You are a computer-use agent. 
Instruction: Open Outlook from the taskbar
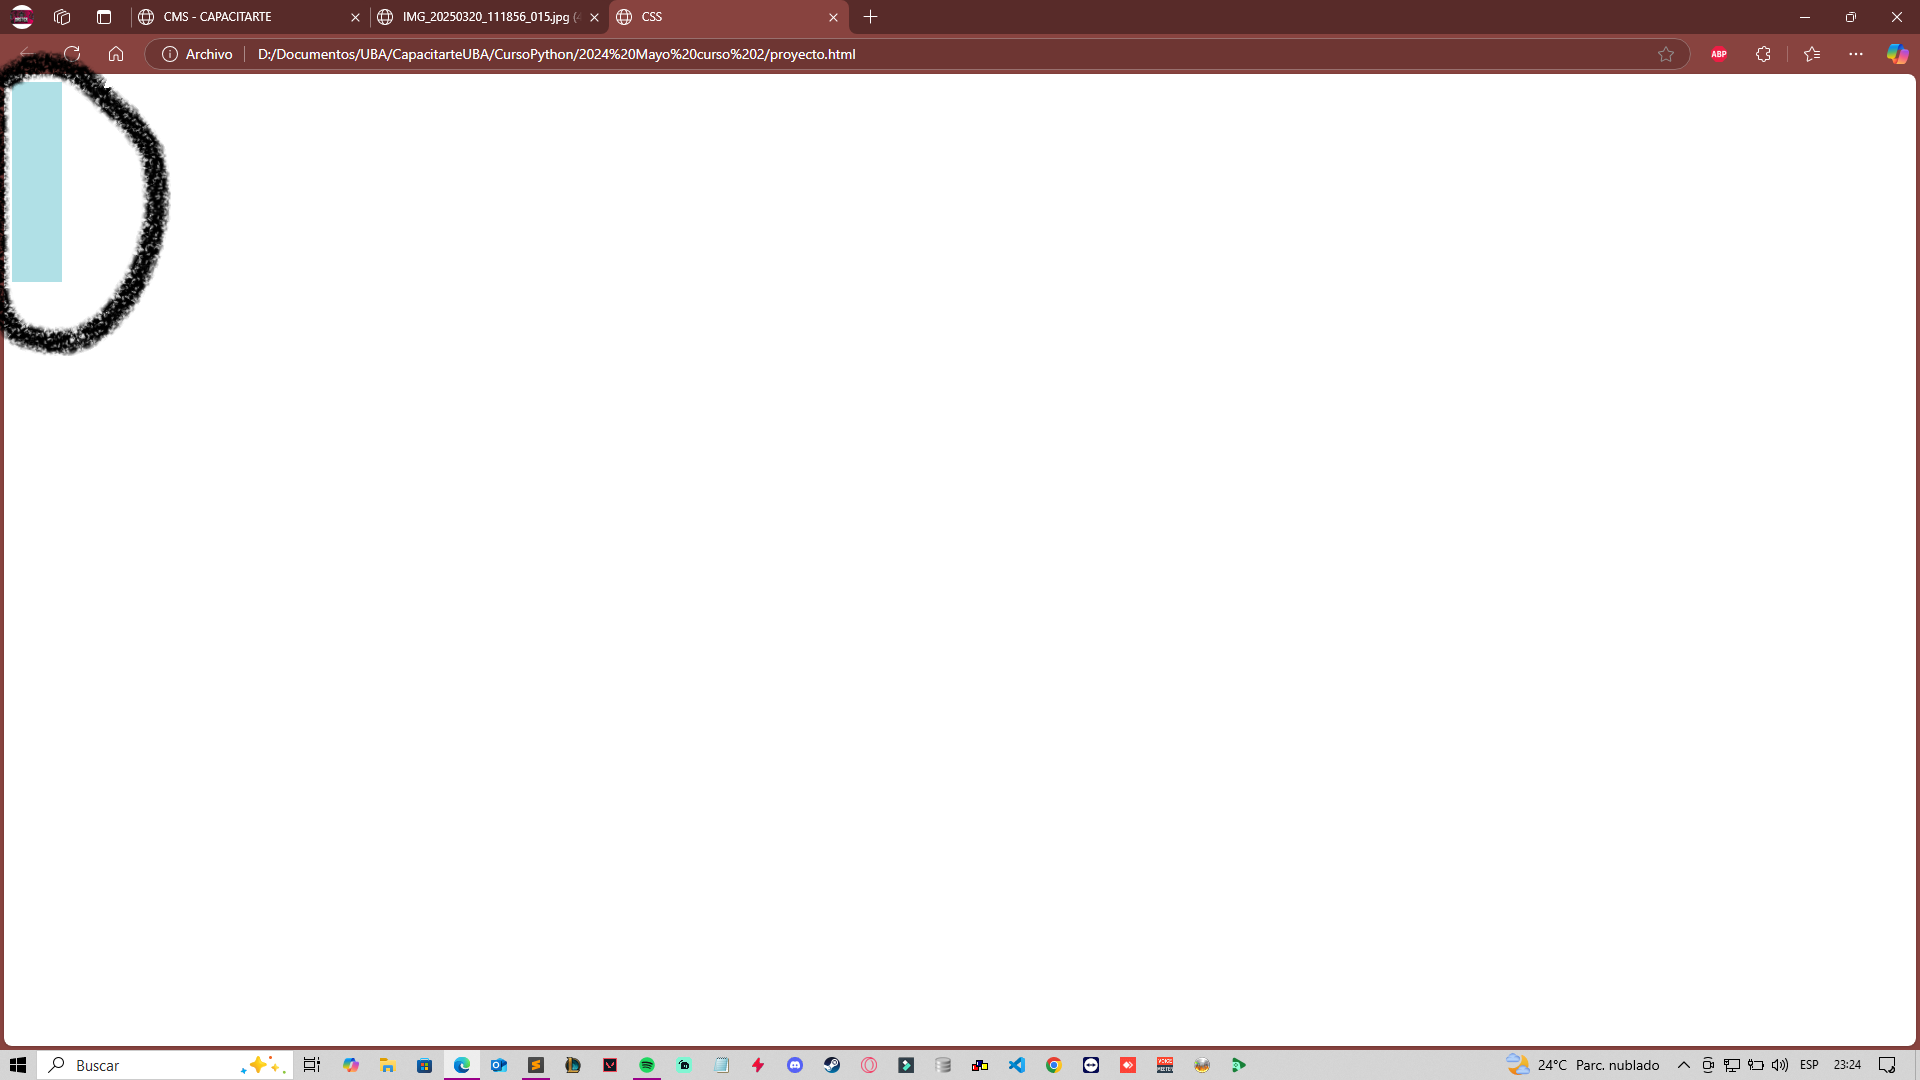coord(499,1065)
